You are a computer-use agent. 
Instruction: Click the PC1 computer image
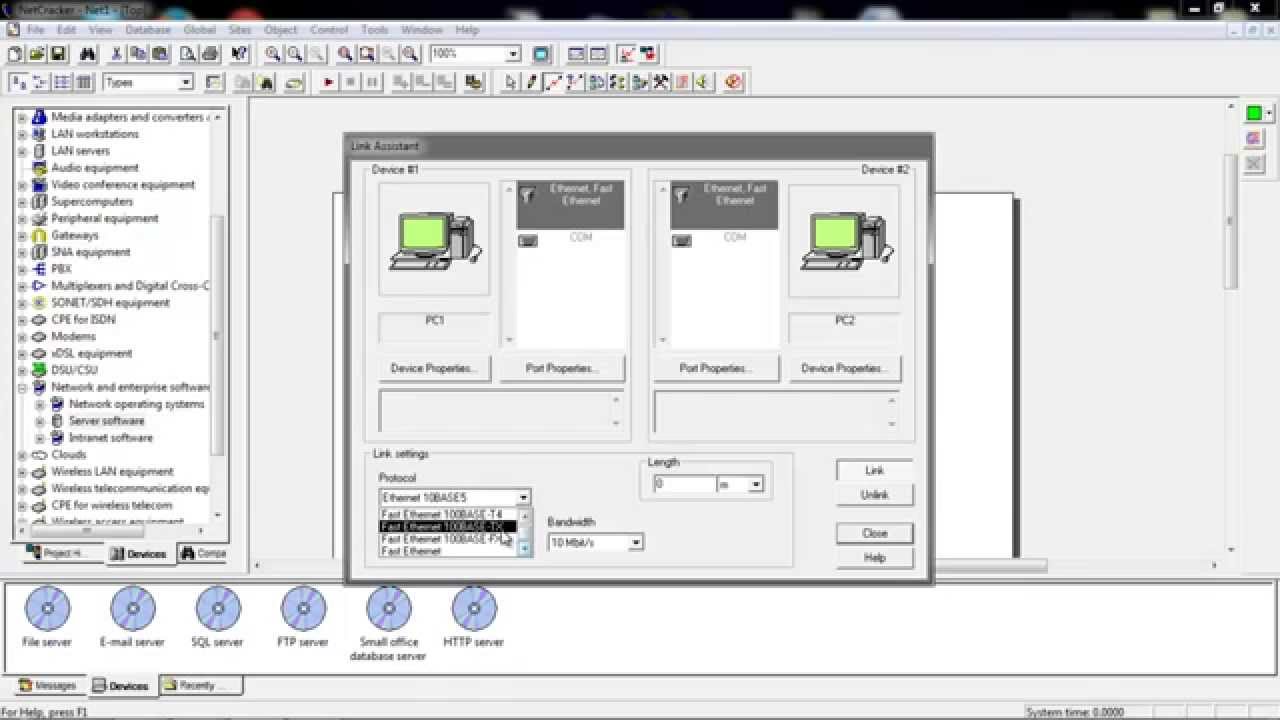coord(435,240)
